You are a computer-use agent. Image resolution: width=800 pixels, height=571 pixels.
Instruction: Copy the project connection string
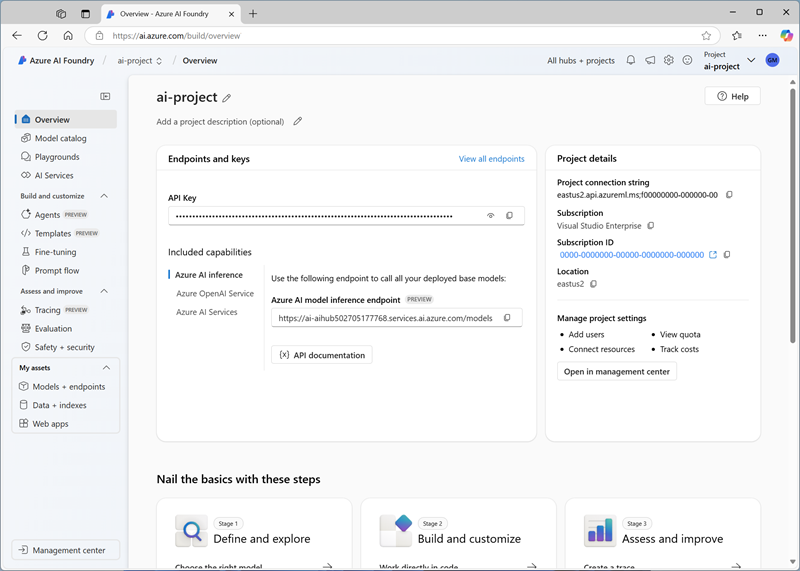click(729, 195)
